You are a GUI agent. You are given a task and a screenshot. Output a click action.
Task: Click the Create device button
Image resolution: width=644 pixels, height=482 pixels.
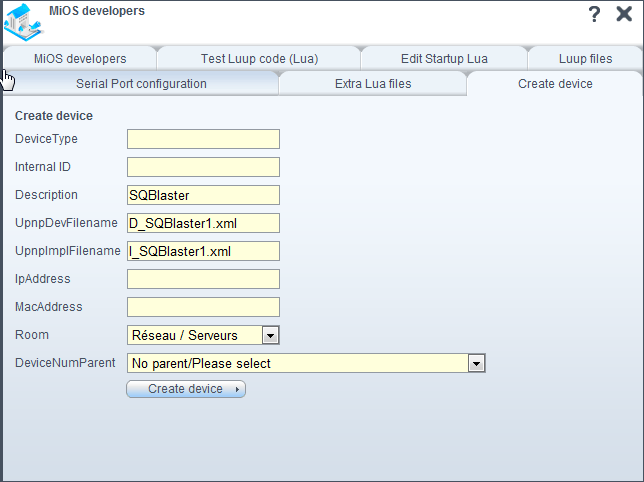click(x=186, y=389)
